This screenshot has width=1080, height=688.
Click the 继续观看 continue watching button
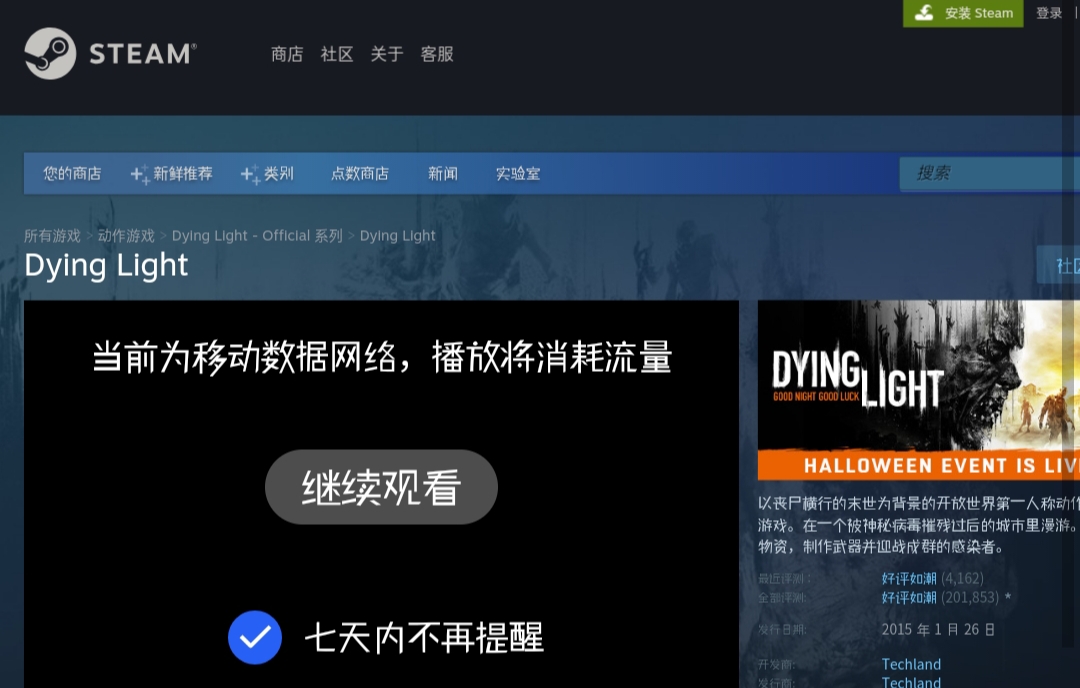382,487
